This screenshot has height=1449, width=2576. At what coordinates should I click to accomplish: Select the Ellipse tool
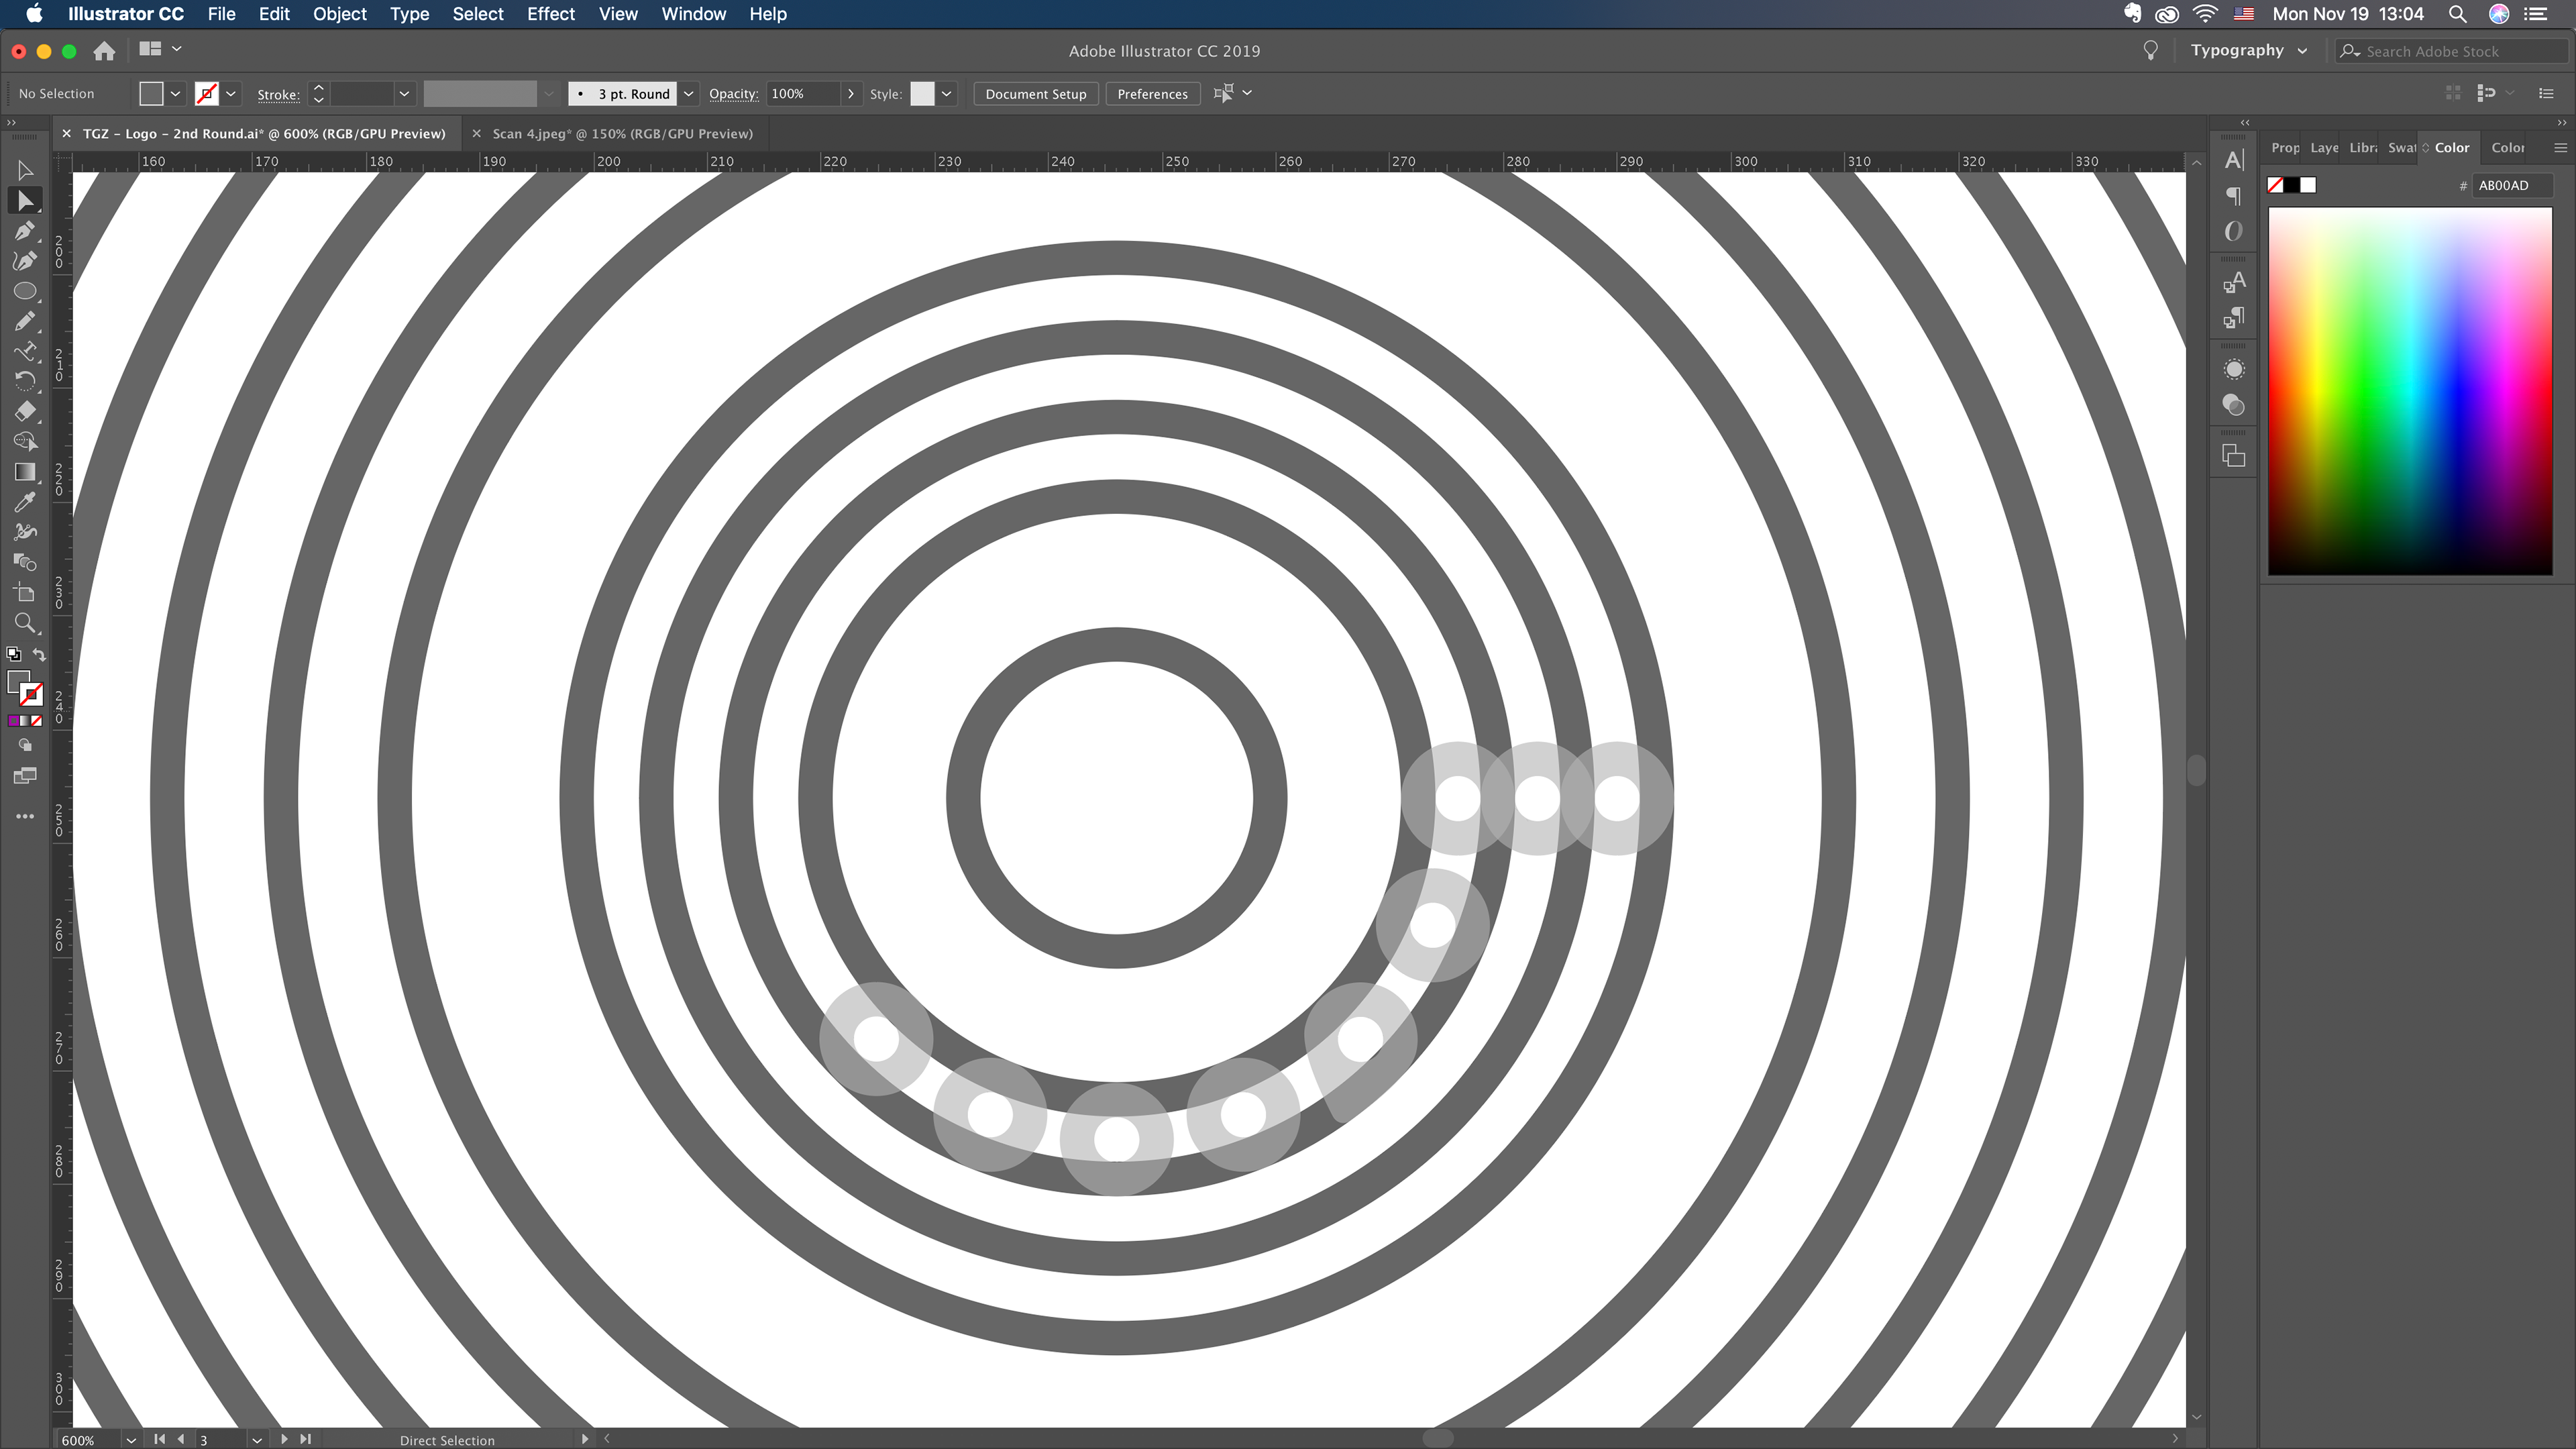click(x=25, y=291)
